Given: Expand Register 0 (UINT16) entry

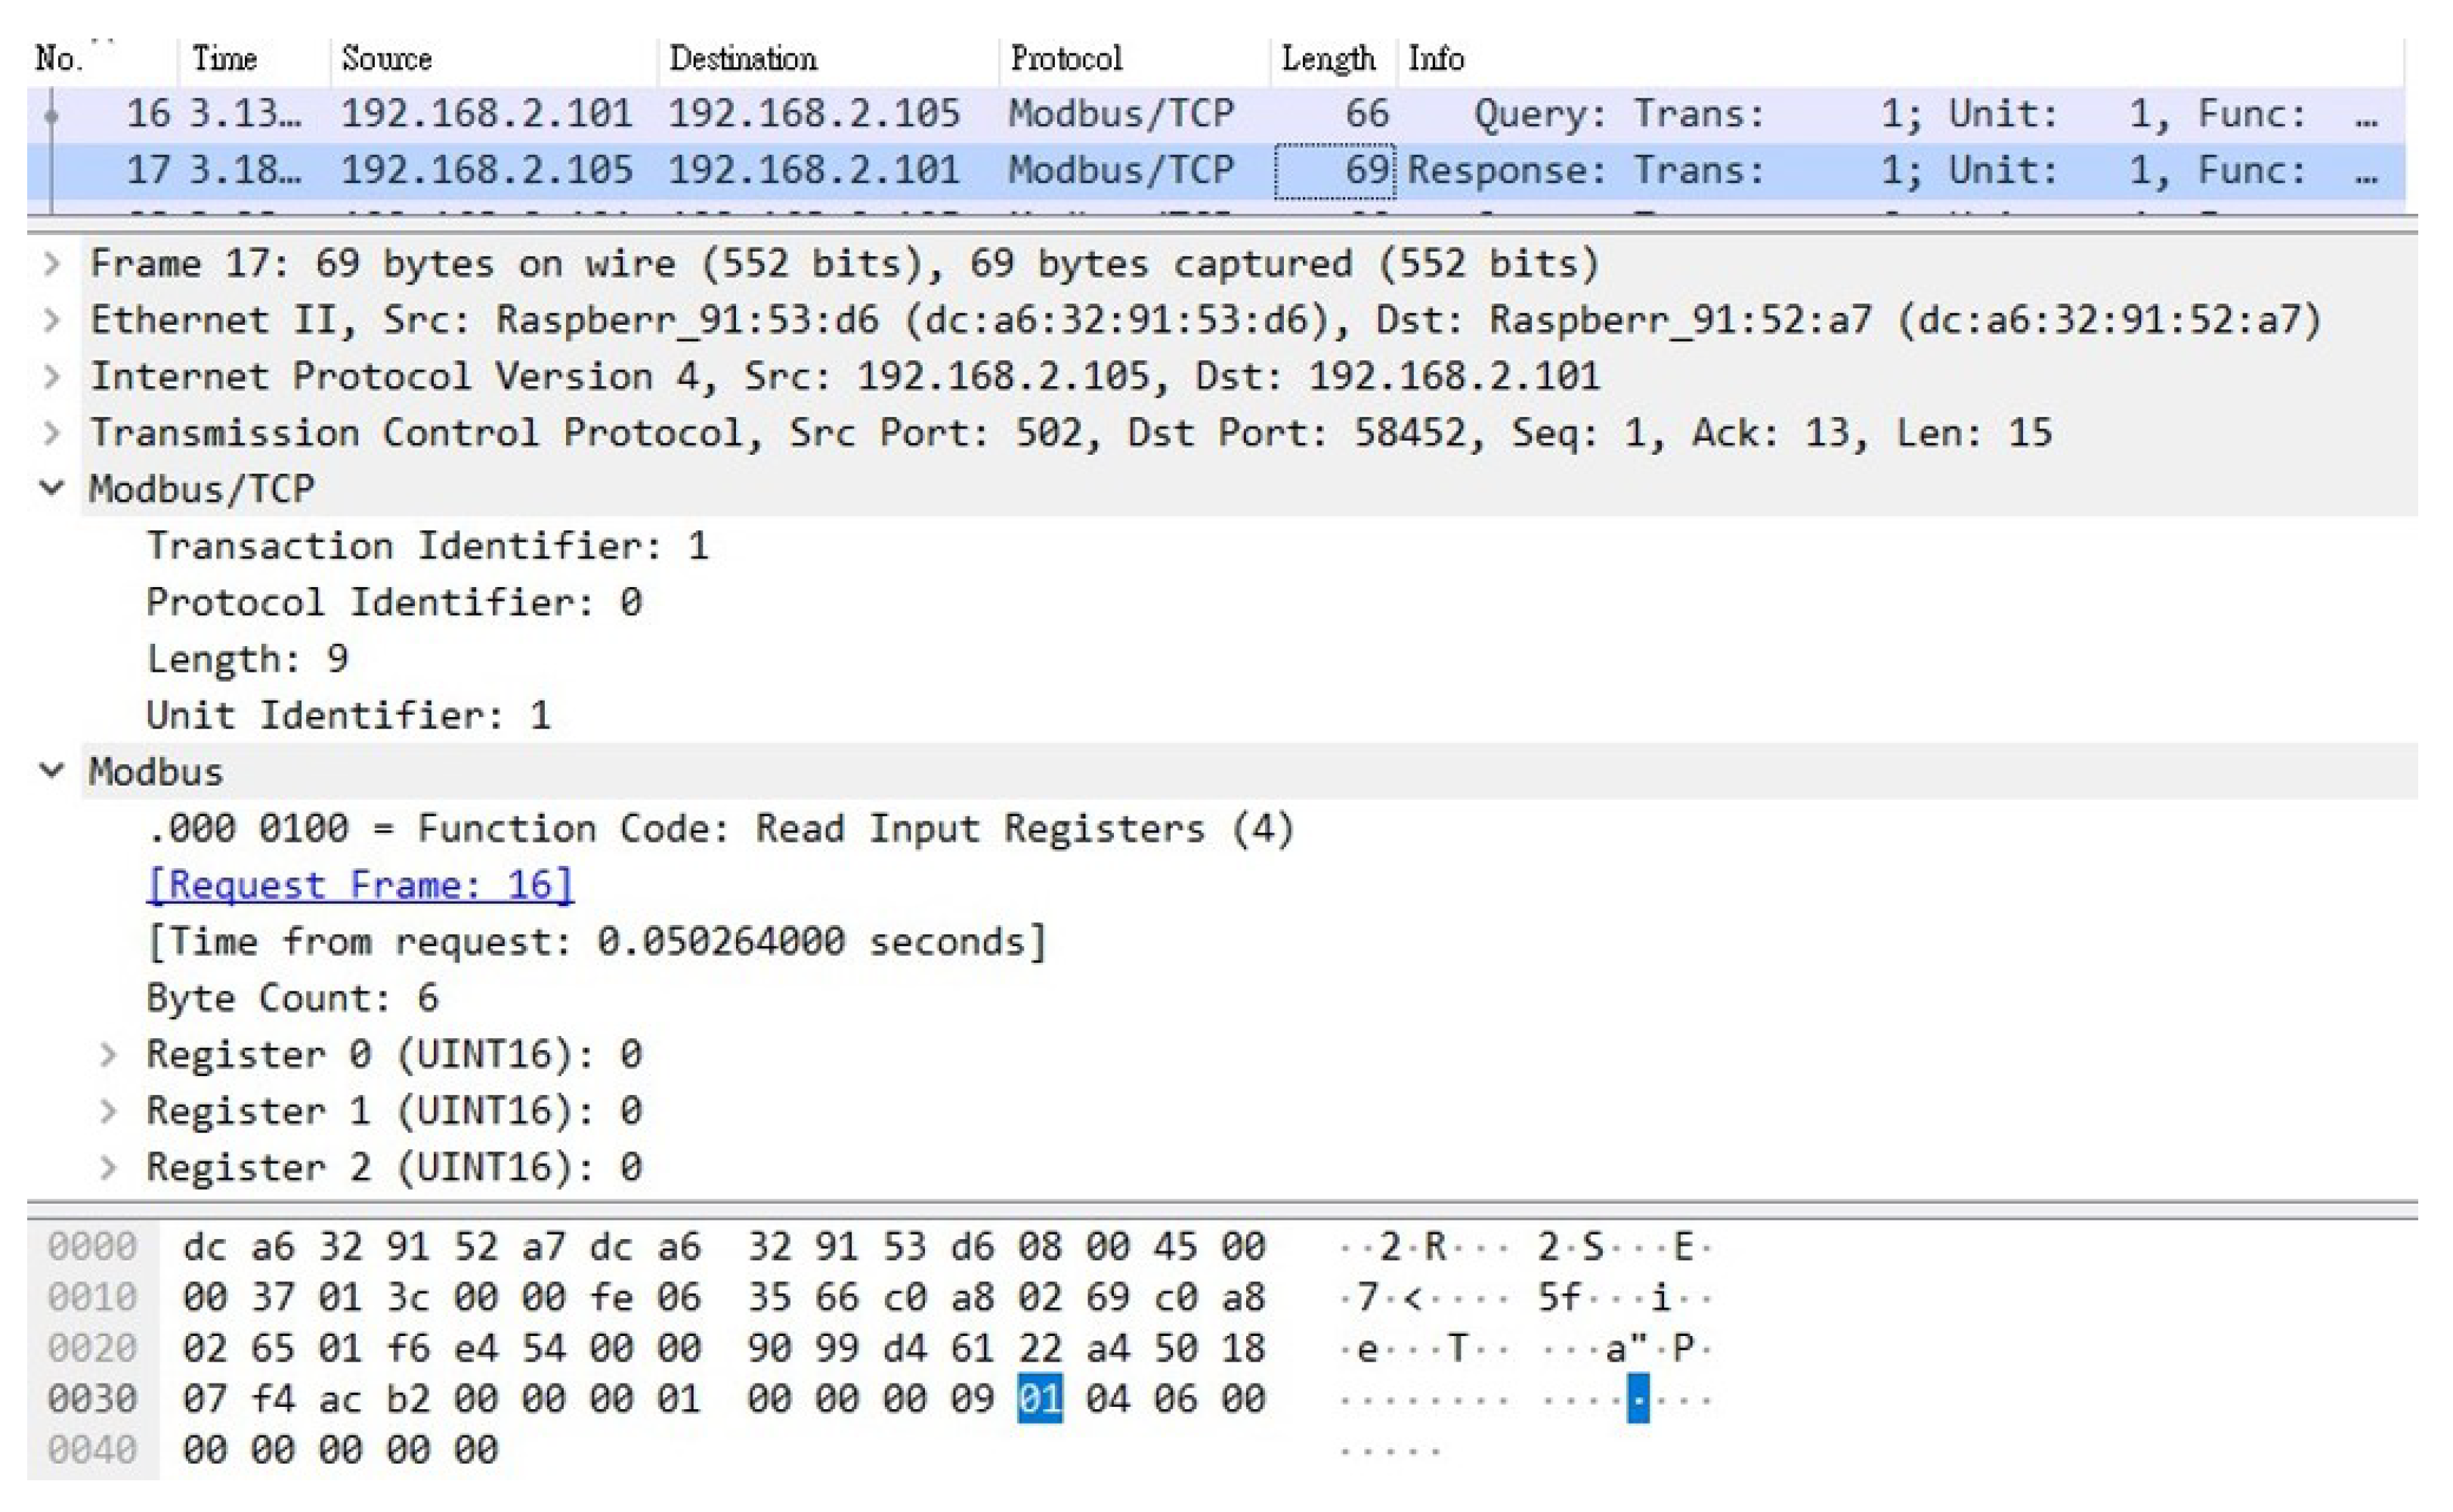Looking at the screenshot, I should 109,1055.
